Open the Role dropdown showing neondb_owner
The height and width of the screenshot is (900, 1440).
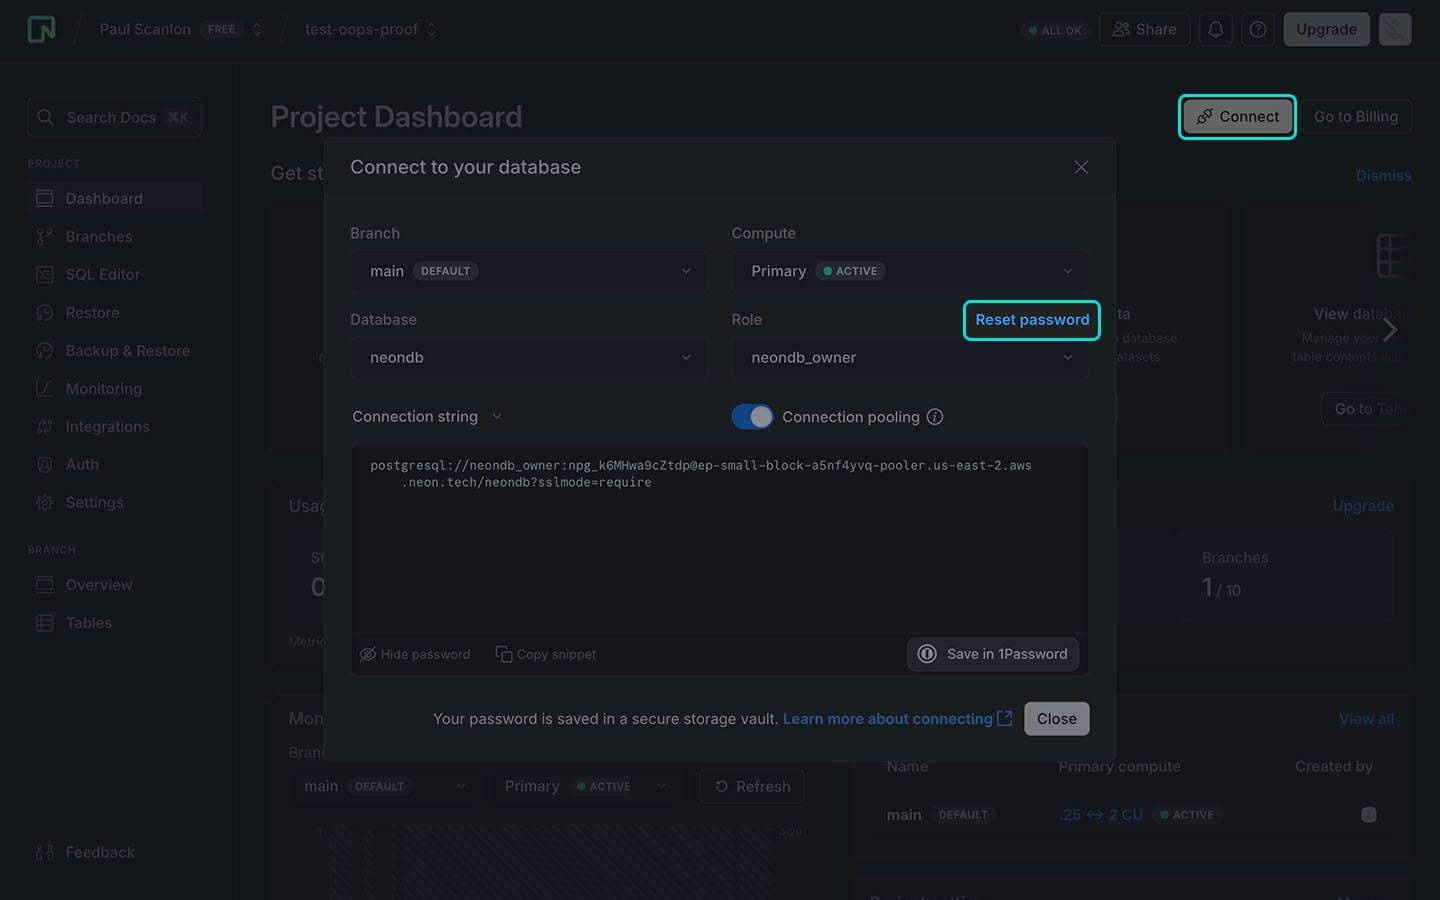pos(908,357)
